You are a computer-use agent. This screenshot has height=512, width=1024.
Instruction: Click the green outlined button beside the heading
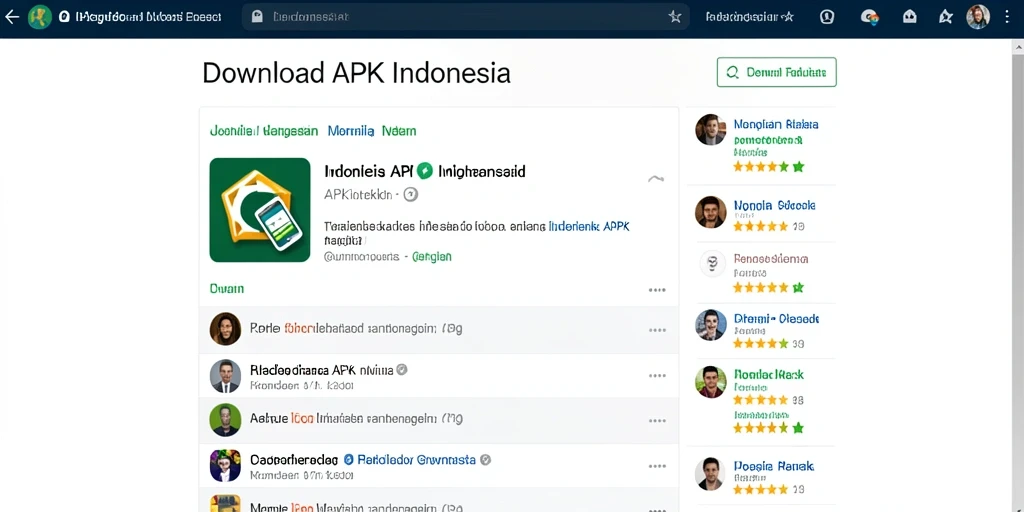(x=776, y=72)
